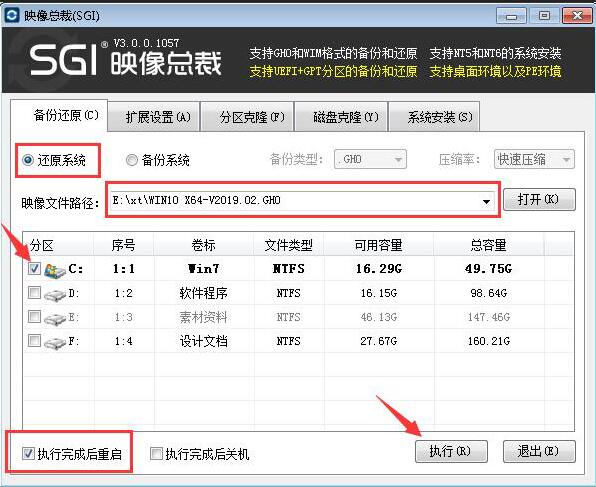Open the 备份类型 .GHO dropdown
This screenshot has height=487, width=596.
(370, 159)
